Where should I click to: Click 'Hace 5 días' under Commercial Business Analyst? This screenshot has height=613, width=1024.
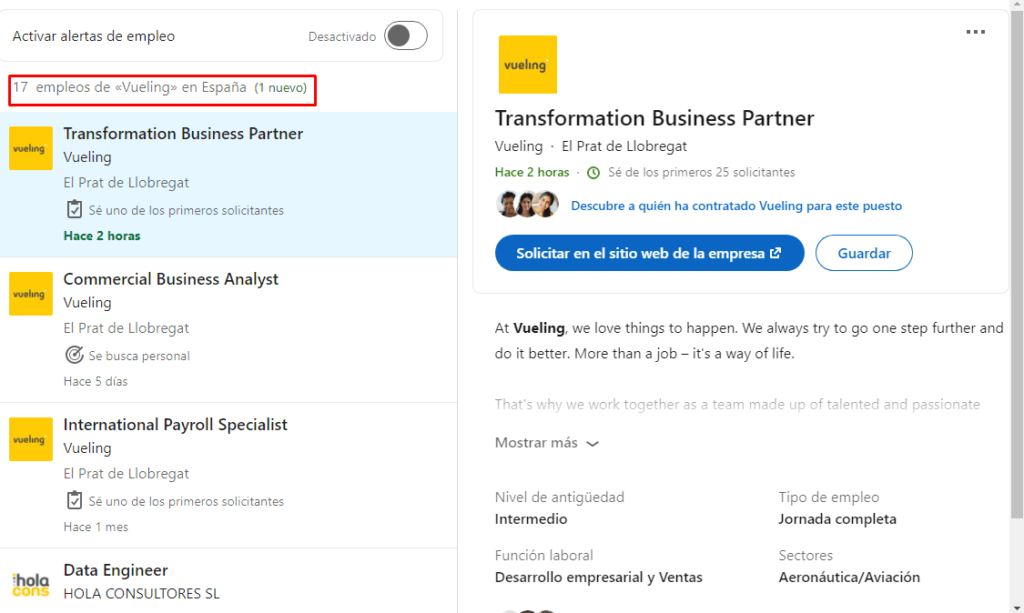click(x=95, y=381)
